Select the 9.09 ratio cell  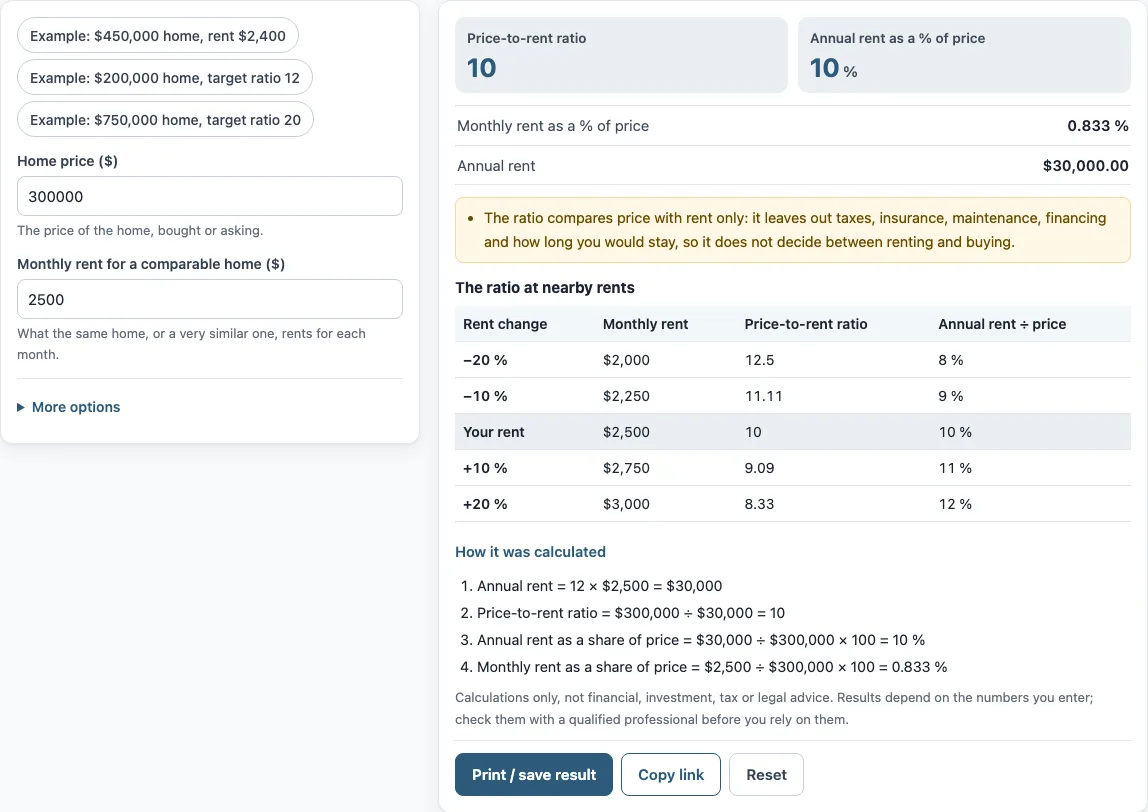pyautogui.click(x=759, y=468)
